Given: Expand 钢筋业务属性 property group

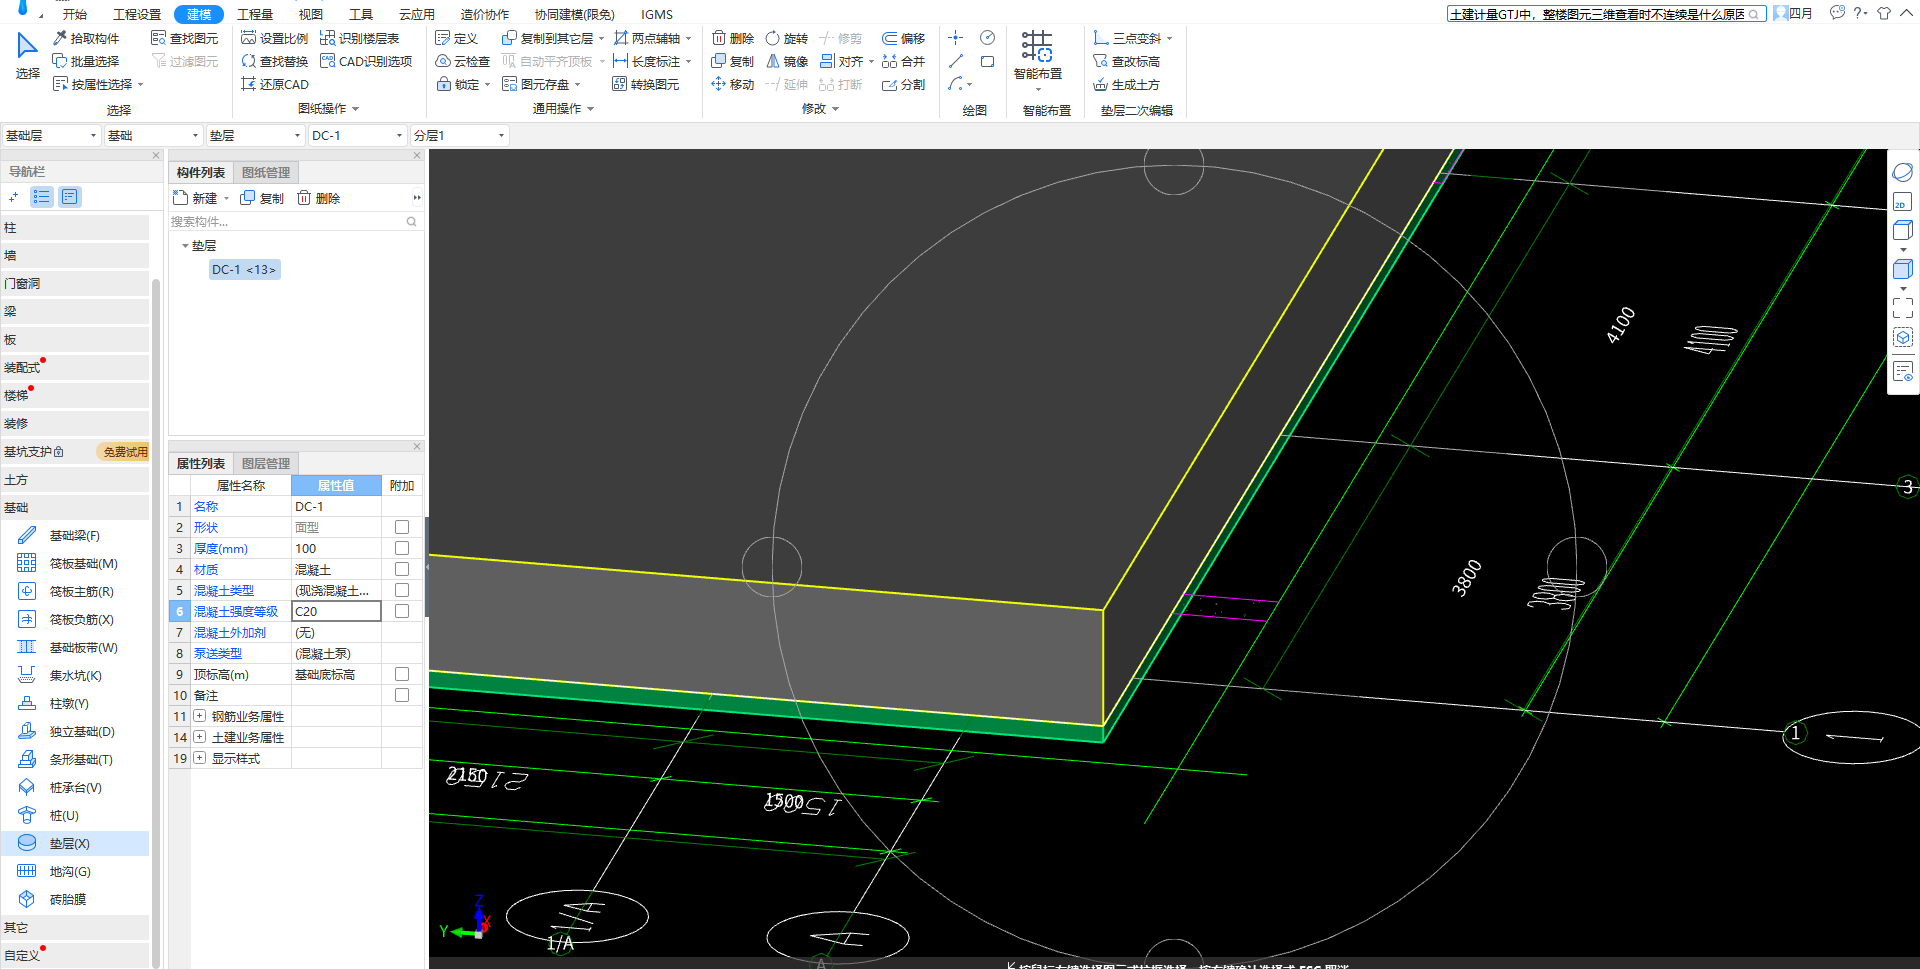Looking at the screenshot, I should [x=200, y=716].
